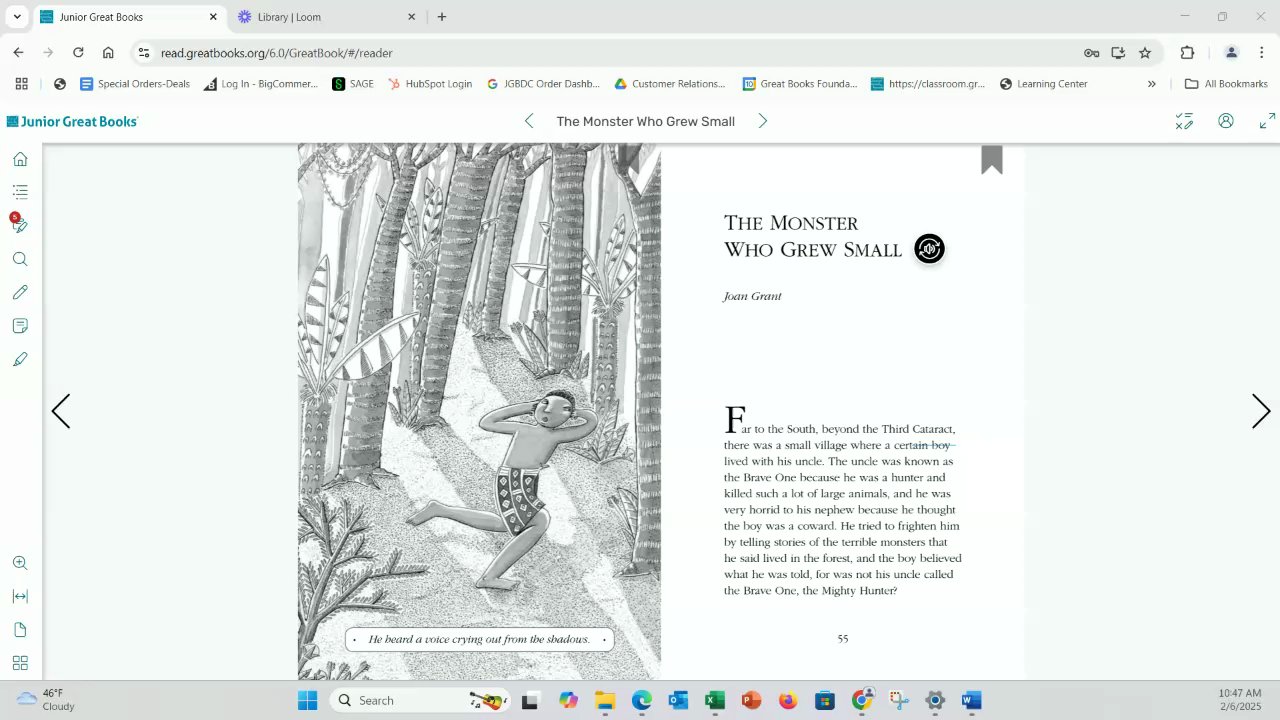Screen dimensions: 1280x720
Task: Open the classroom.gr bookmark
Action: click(x=928, y=84)
